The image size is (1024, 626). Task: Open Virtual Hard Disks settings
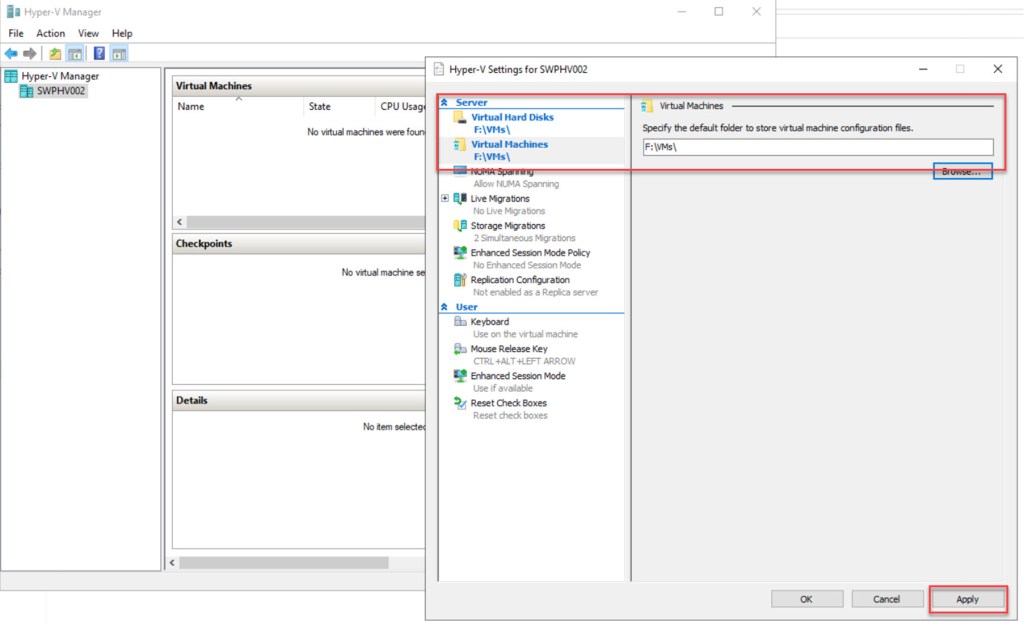click(x=511, y=118)
